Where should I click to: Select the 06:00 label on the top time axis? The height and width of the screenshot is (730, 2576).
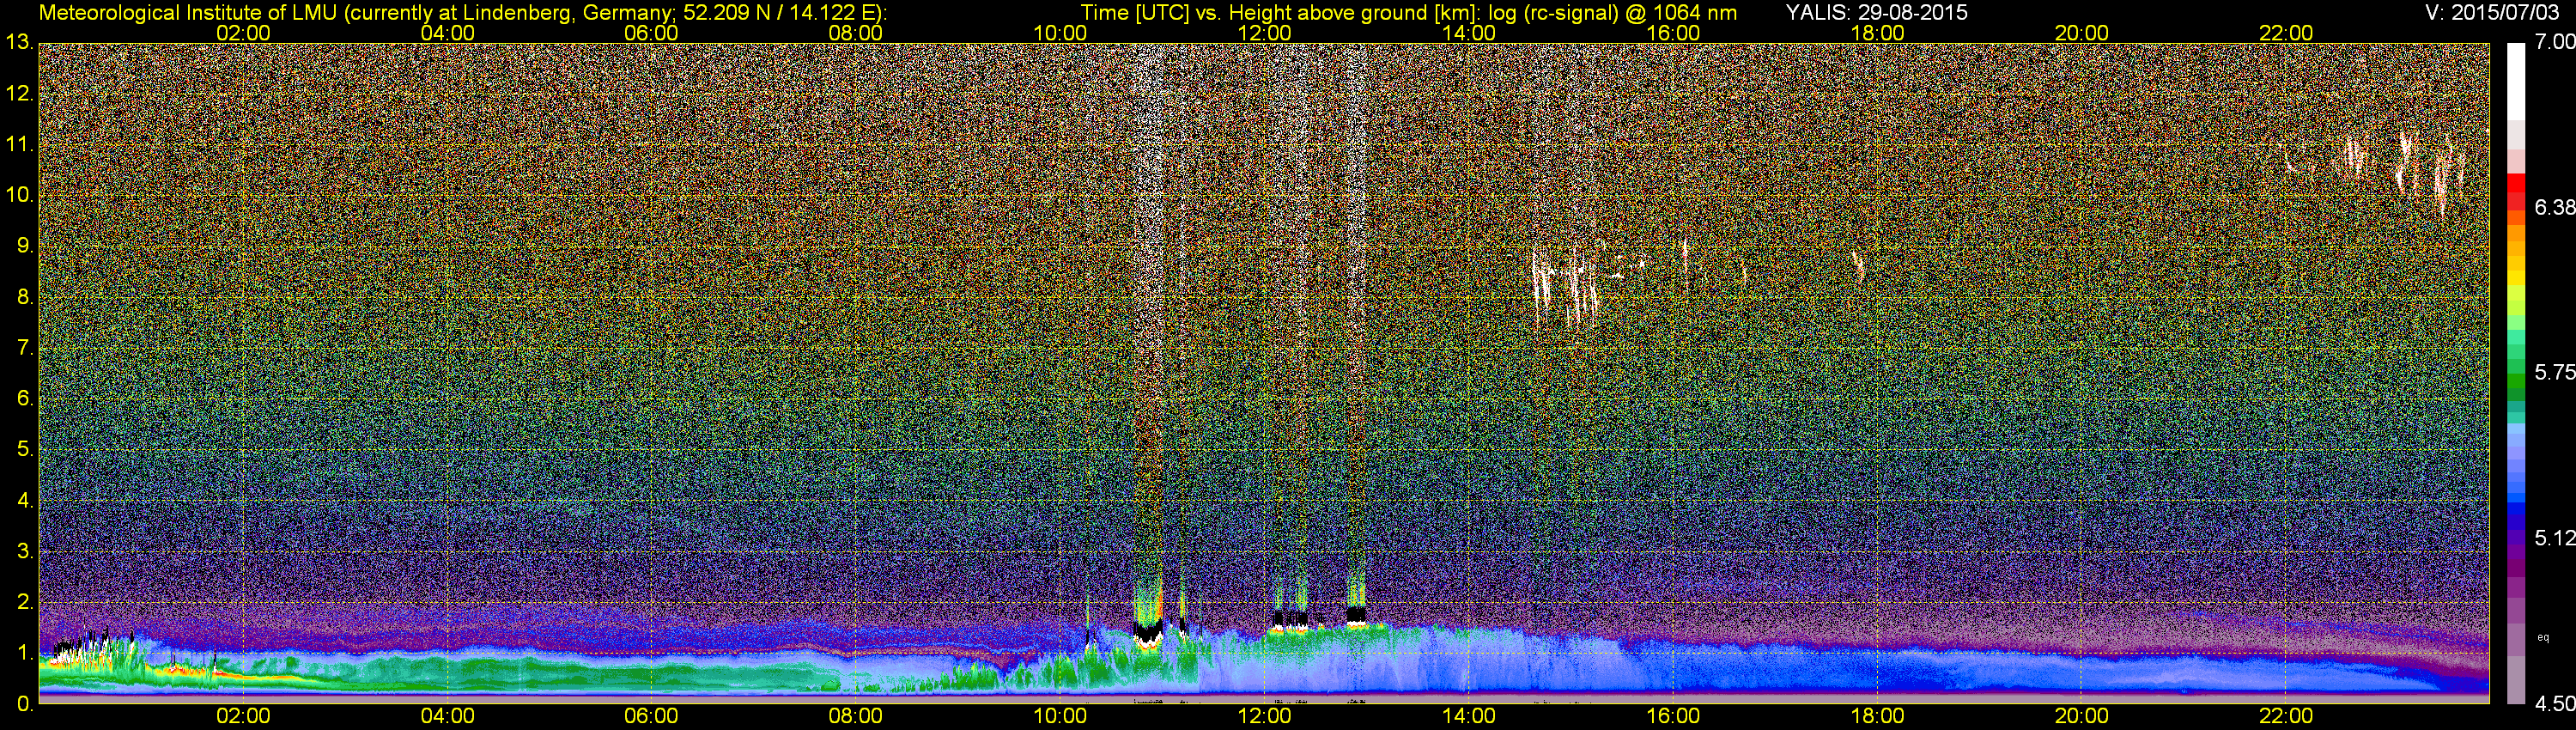pyautogui.click(x=651, y=33)
